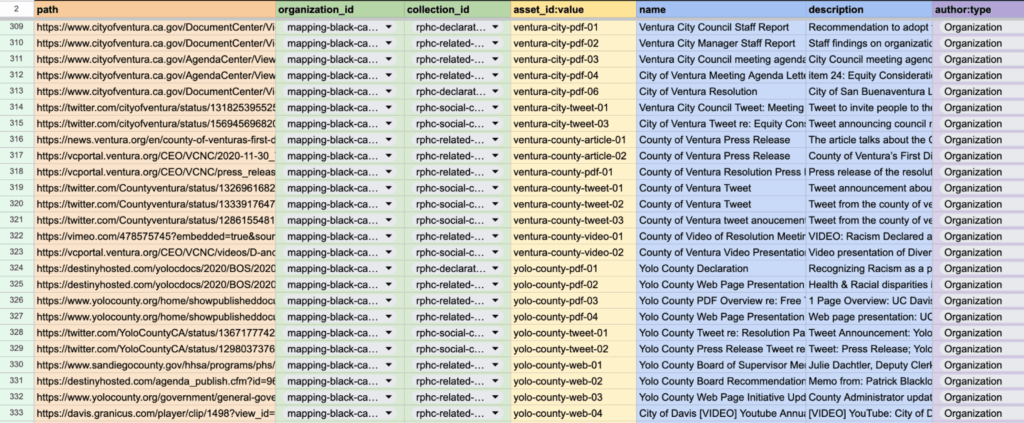The height and width of the screenshot is (423, 1024).
Task: Click cell yolo-county-web-01
Action: click(573, 365)
